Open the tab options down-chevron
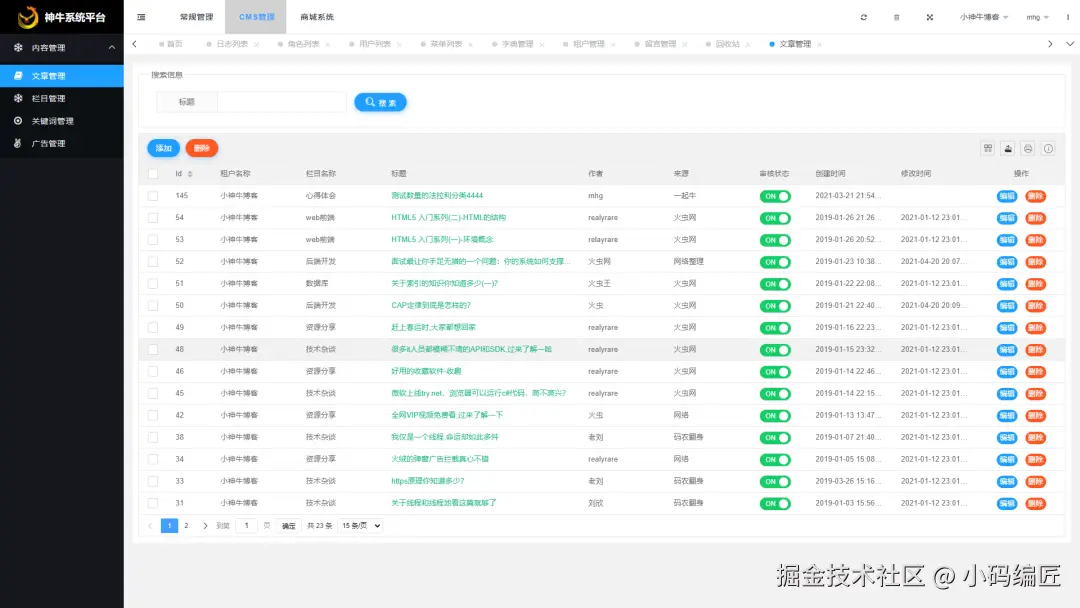Viewport: 1080px width, 608px height. (1070, 44)
